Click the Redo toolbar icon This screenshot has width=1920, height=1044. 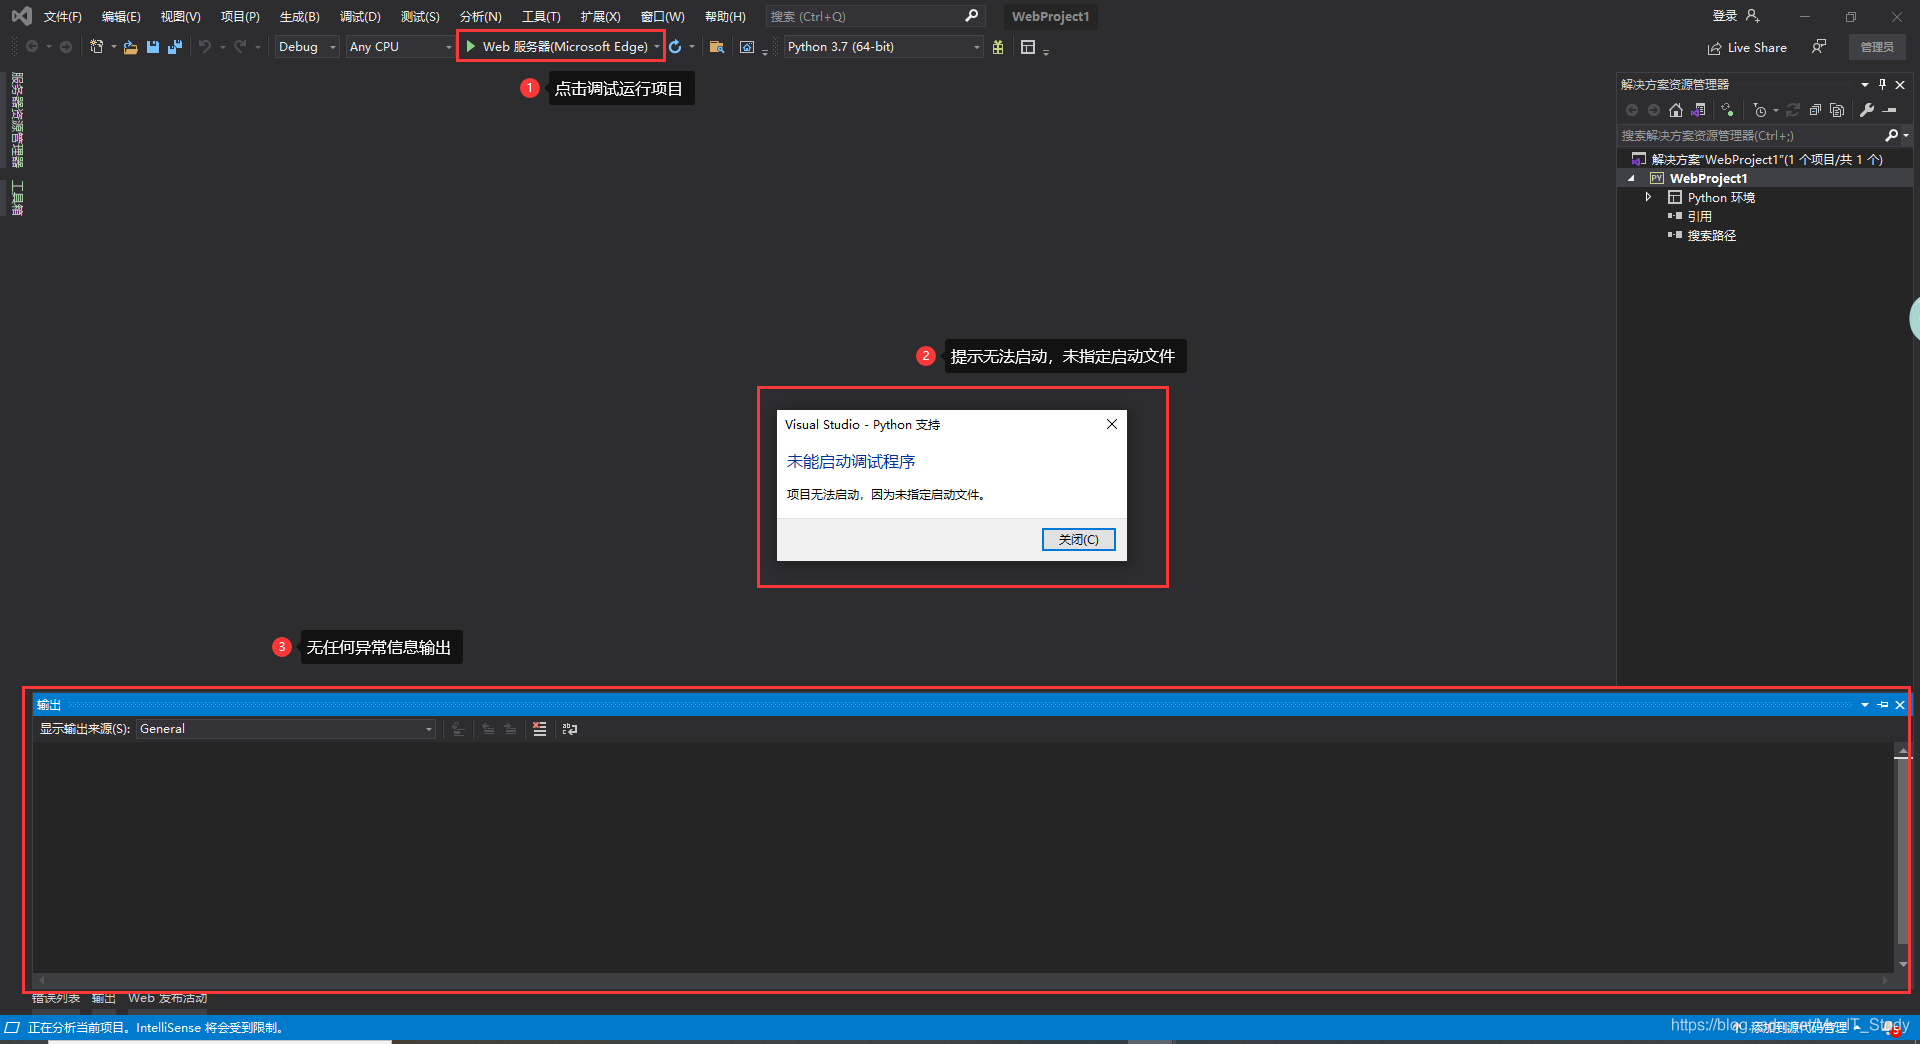[240, 47]
